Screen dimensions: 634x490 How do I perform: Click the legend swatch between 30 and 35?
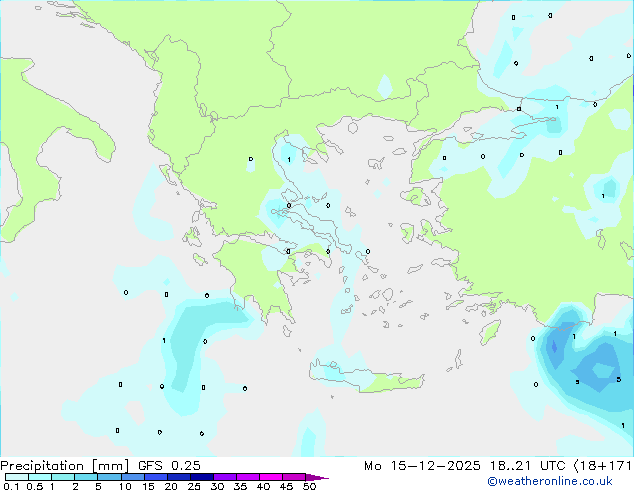pos(225,477)
